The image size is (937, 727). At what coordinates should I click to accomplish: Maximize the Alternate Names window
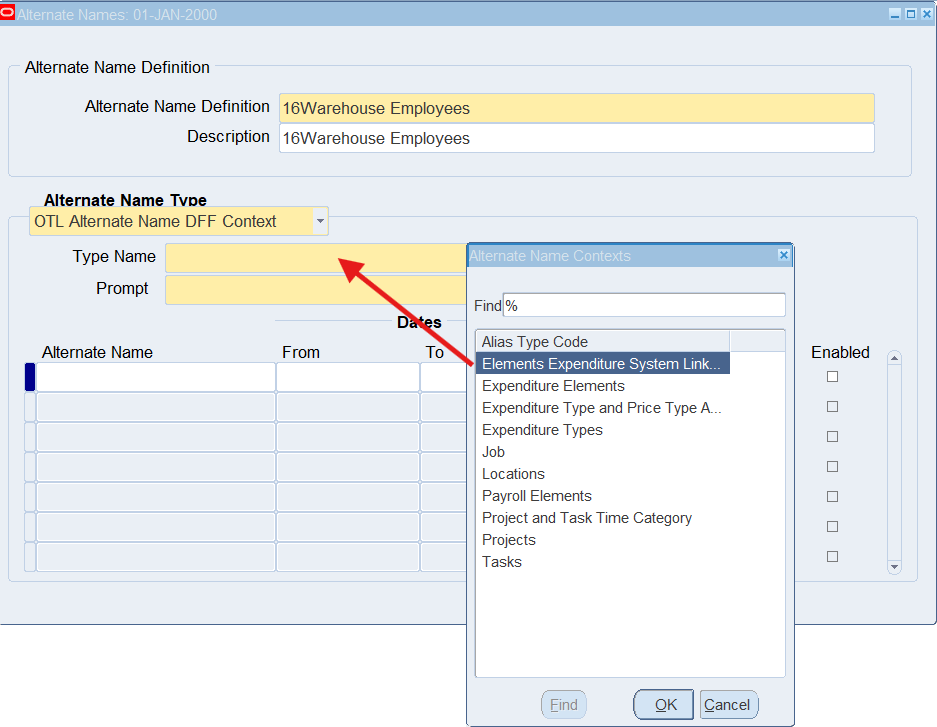coord(911,14)
